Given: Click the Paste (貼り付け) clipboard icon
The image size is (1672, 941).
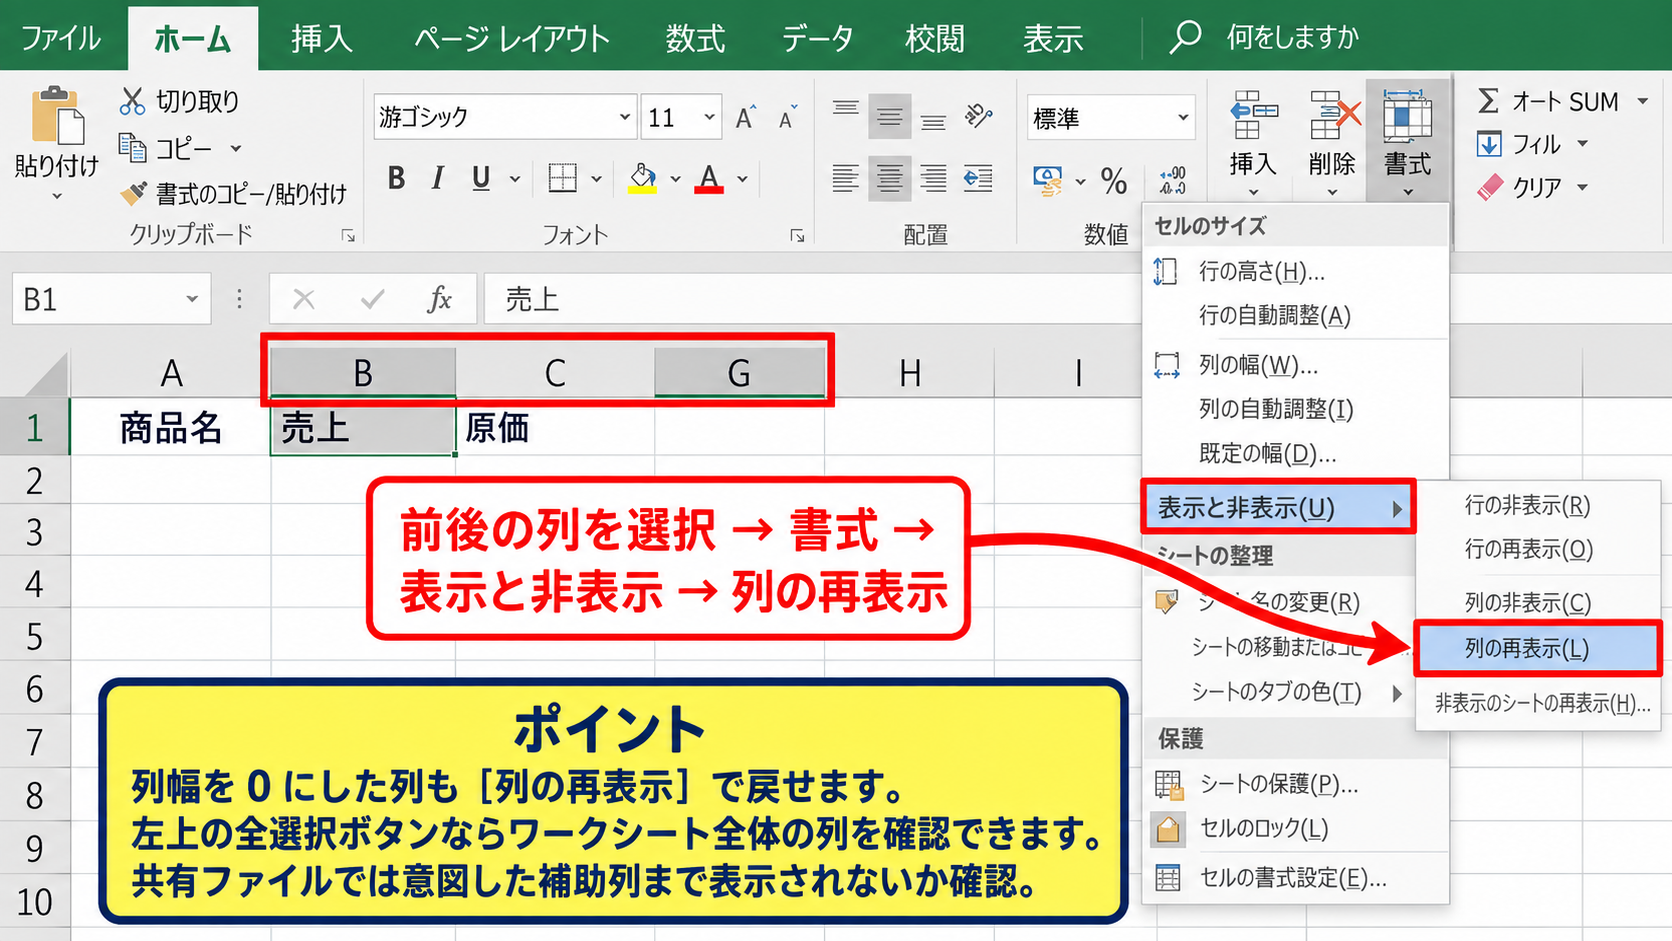Looking at the screenshot, I should pyautogui.click(x=57, y=116).
